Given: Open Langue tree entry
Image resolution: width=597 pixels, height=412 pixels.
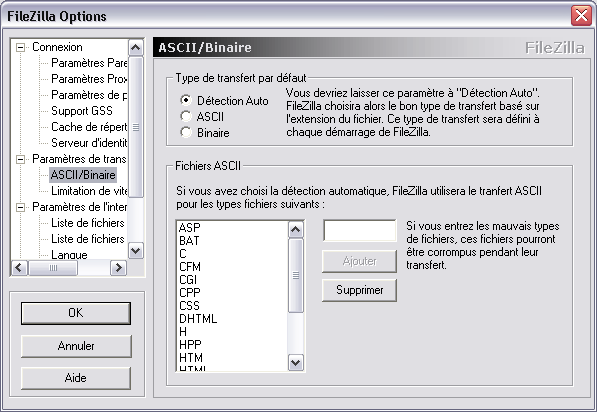Looking at the screenshot, I should coord(69,254).
